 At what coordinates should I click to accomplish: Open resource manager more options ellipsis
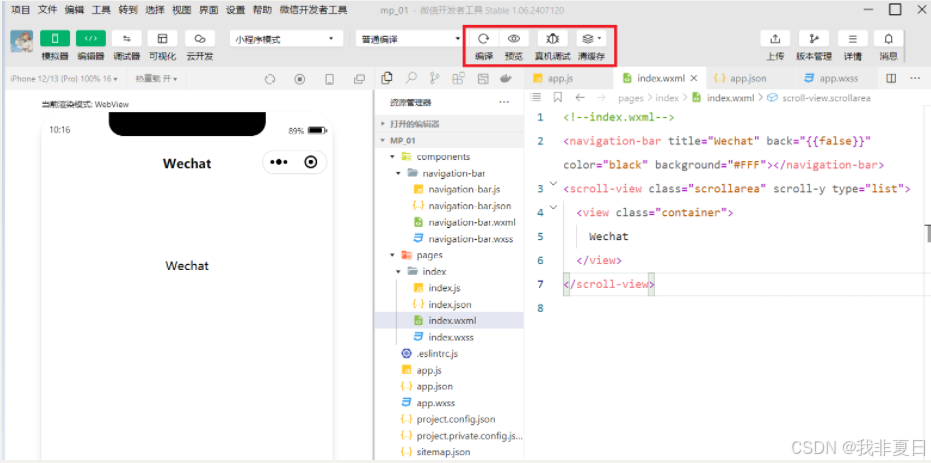coord(504,102)
